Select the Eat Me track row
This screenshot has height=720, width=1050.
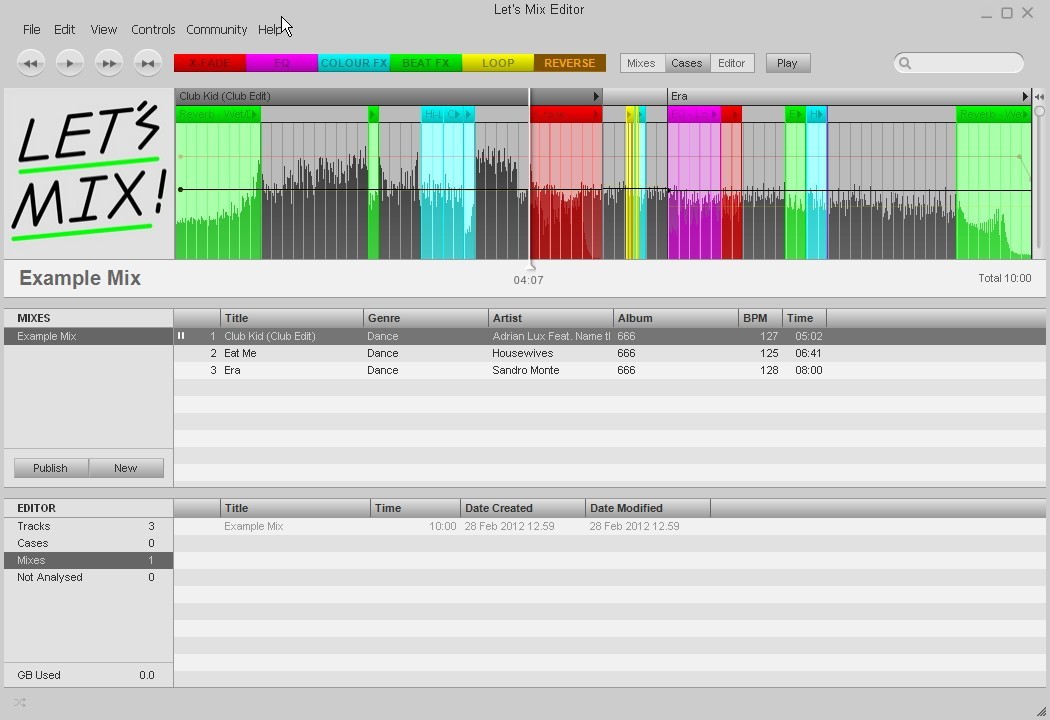pos(400,353)
